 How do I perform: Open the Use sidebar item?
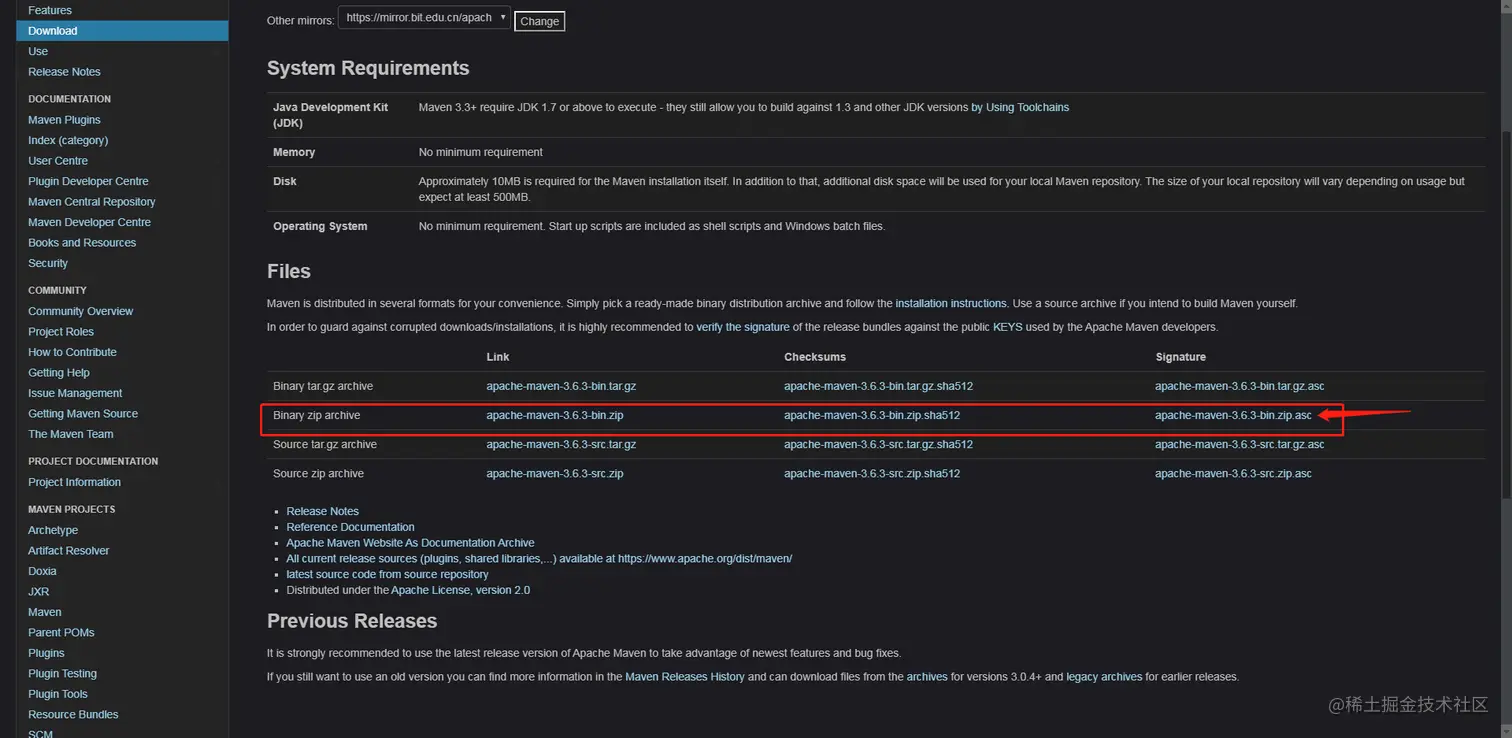tap(38, 51)
